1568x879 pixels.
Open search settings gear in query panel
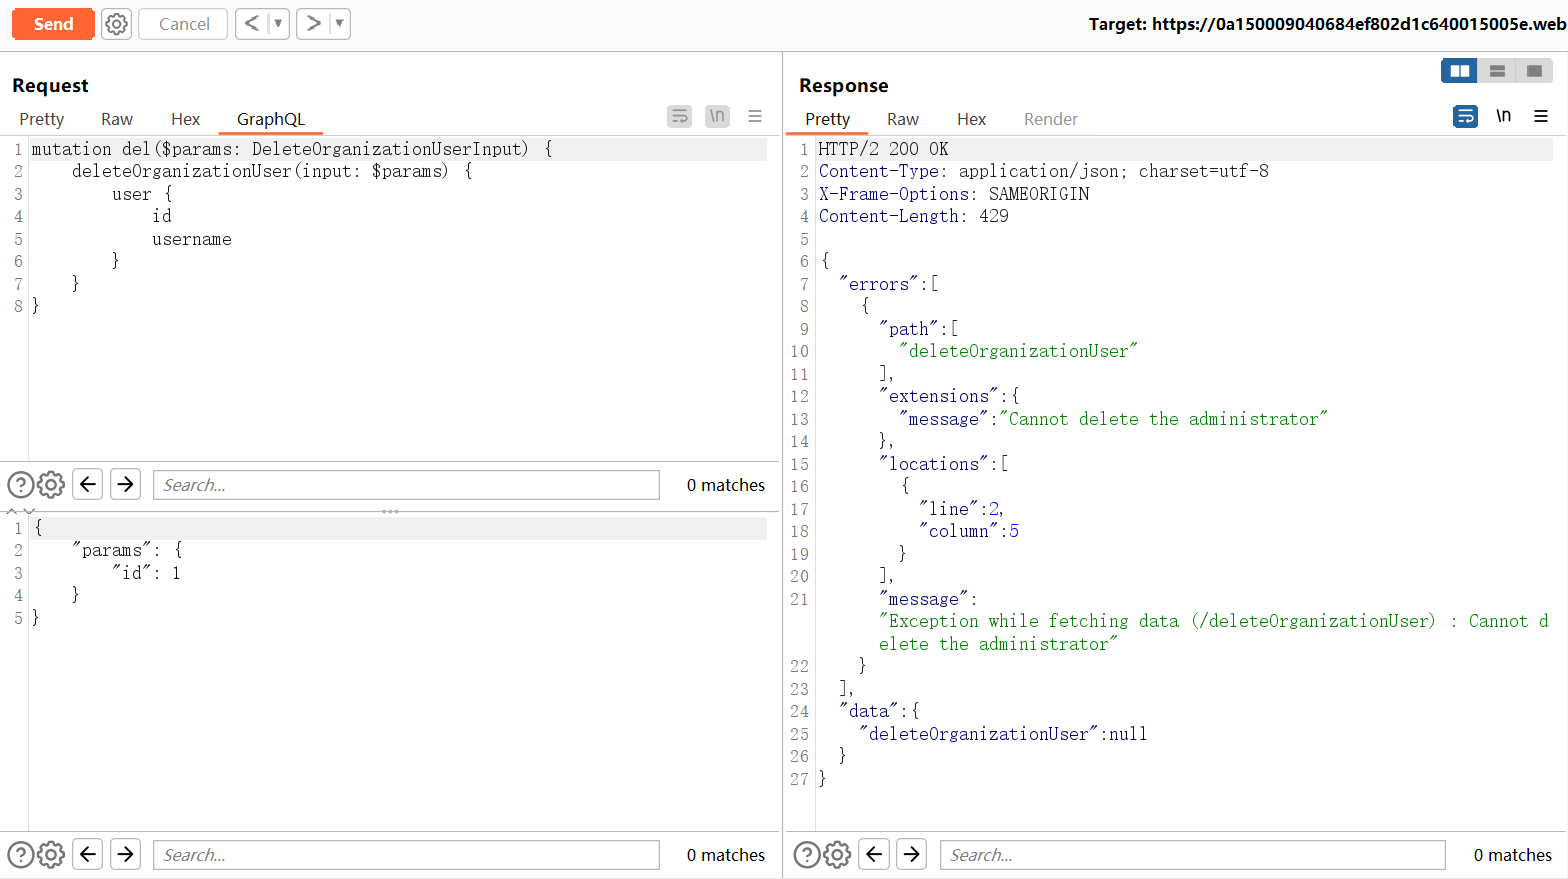(51, 485)
